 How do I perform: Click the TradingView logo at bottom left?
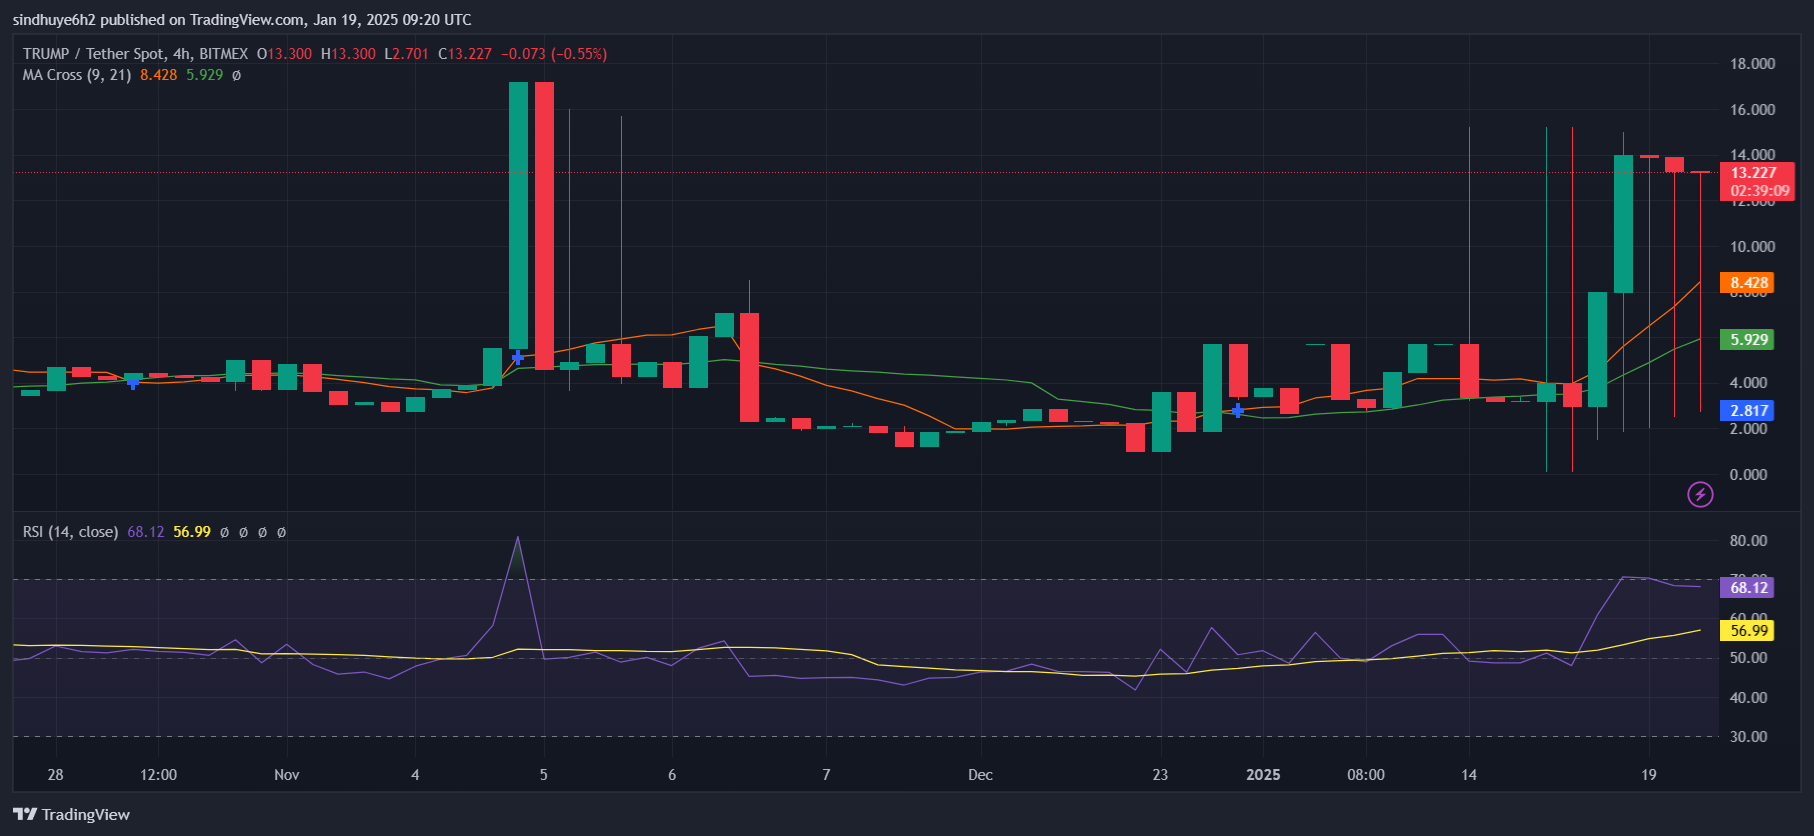pyautogui.click(x=72, y=814)
